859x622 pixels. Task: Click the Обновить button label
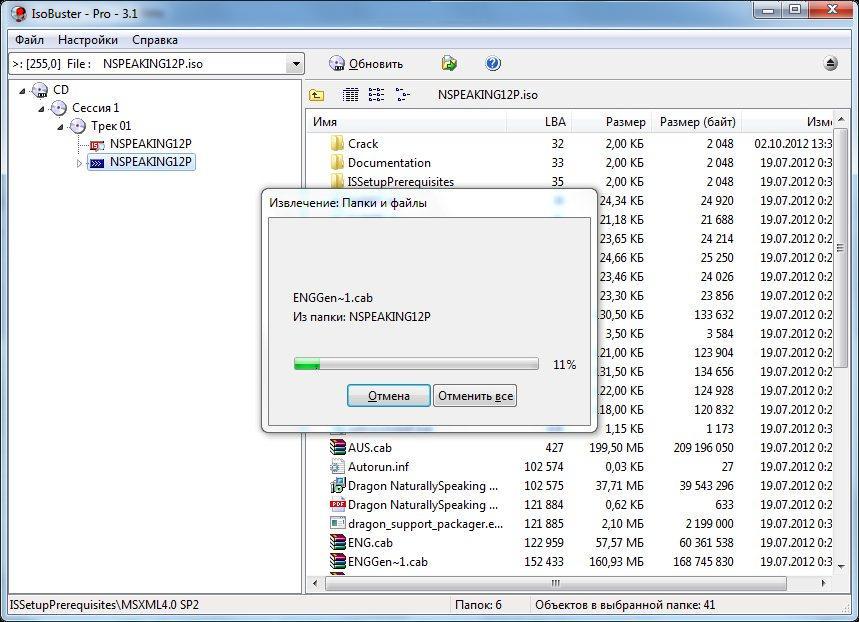click(376, 64)
